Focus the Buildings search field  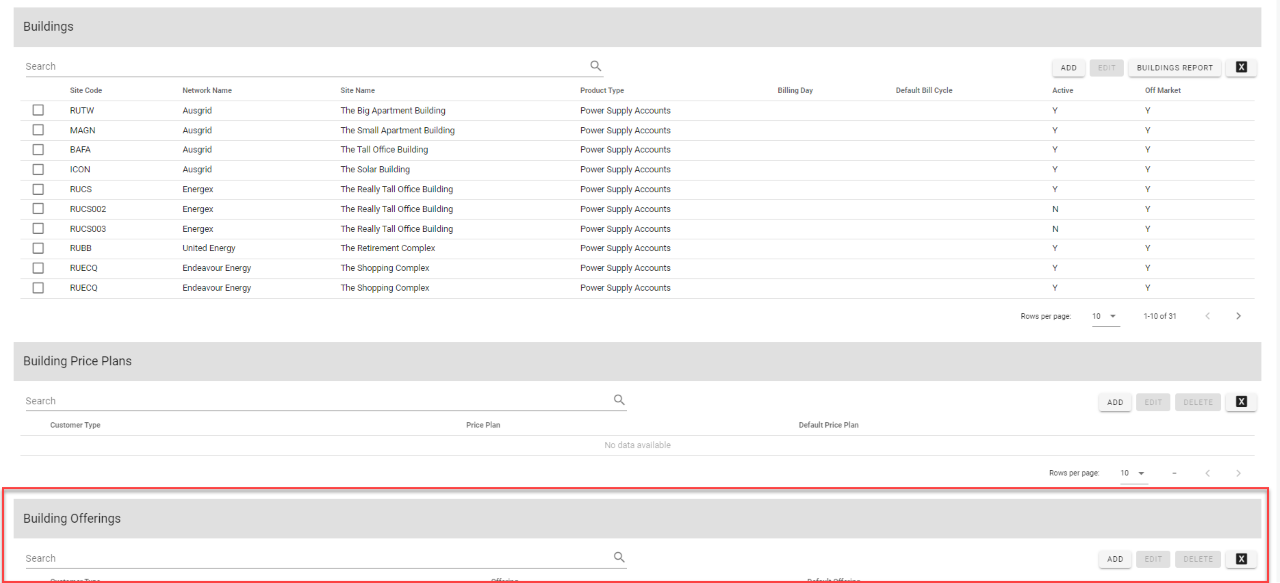(300, 66)
